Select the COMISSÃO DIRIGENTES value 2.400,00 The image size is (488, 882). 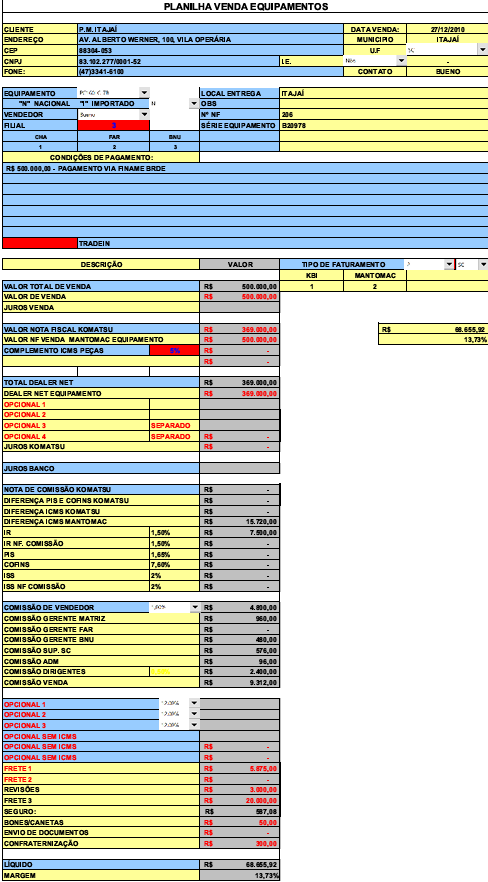(240, 672)
